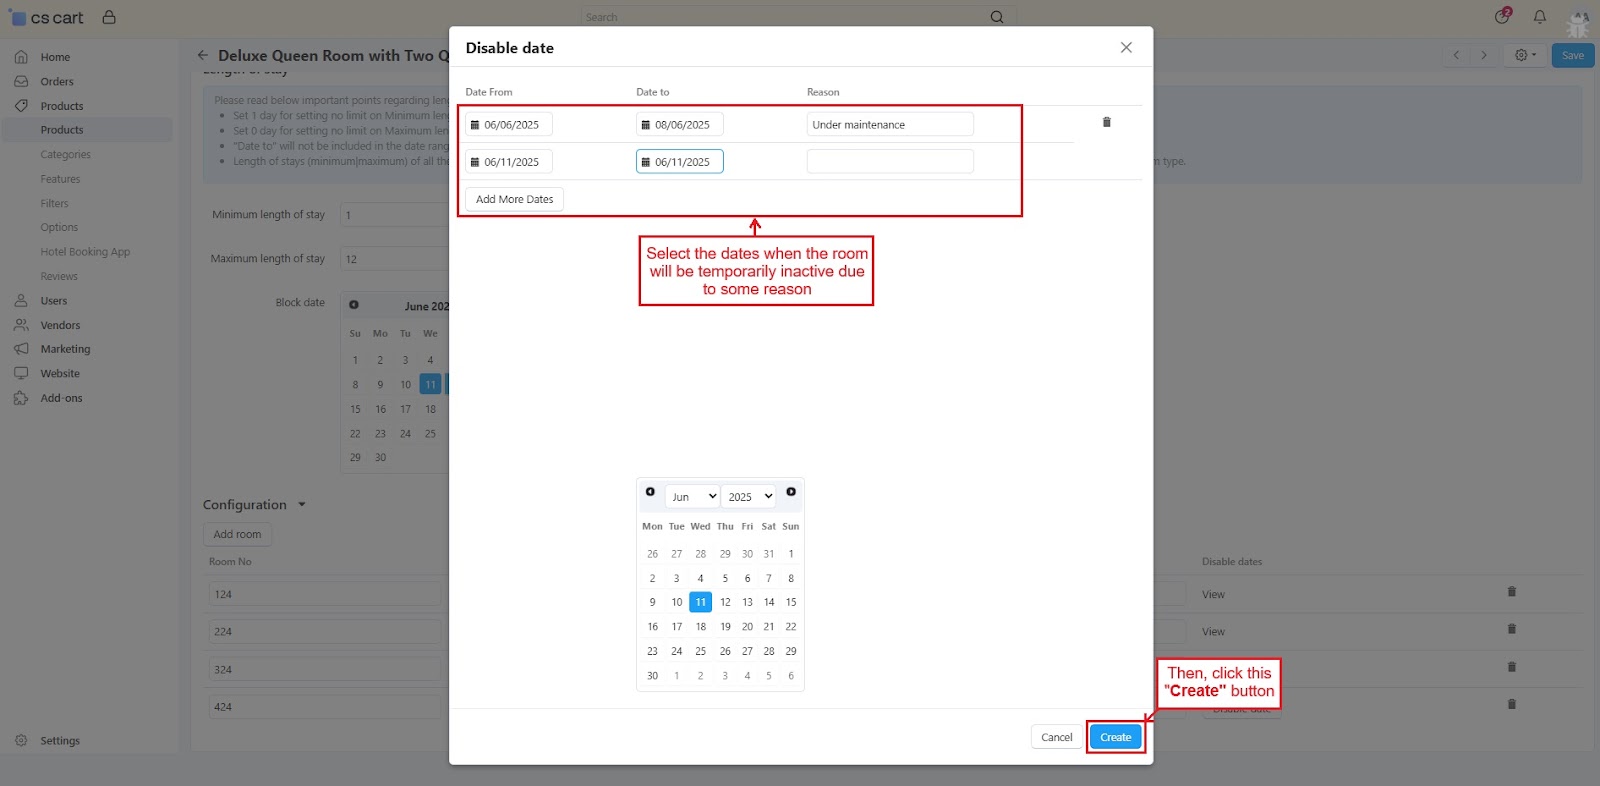This screenshot has width=1600, height=786.
Task: Open the notifications bell icon
Action: tap(1540, 17)
